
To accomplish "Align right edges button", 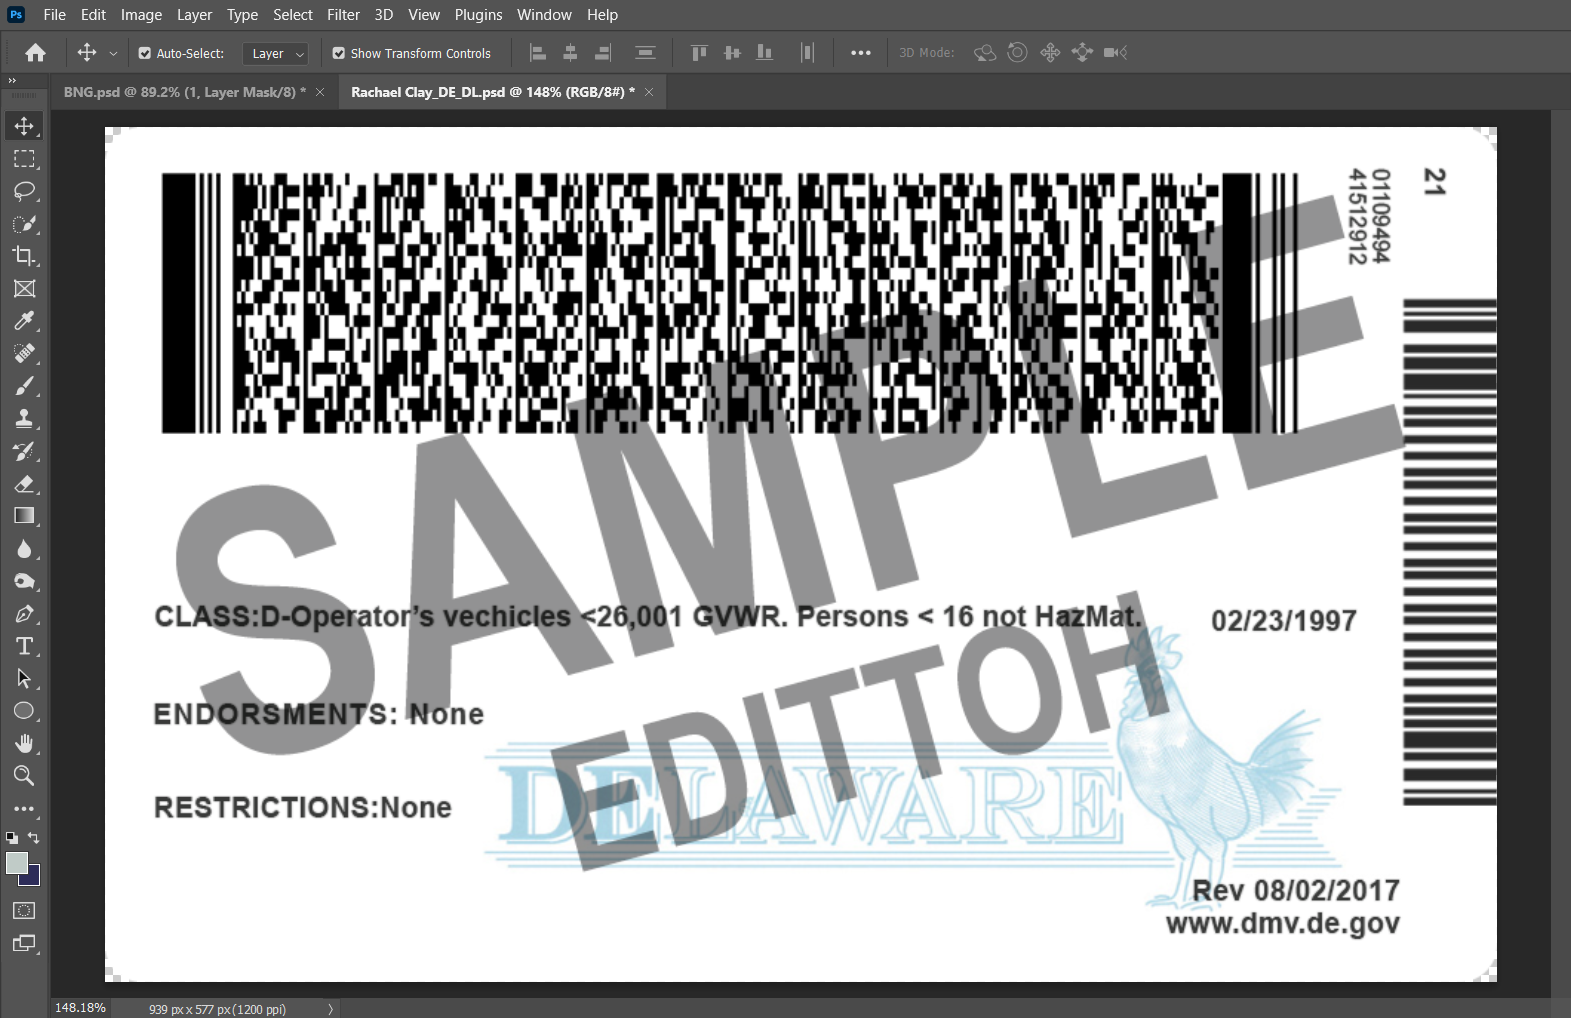I will 603,53.
